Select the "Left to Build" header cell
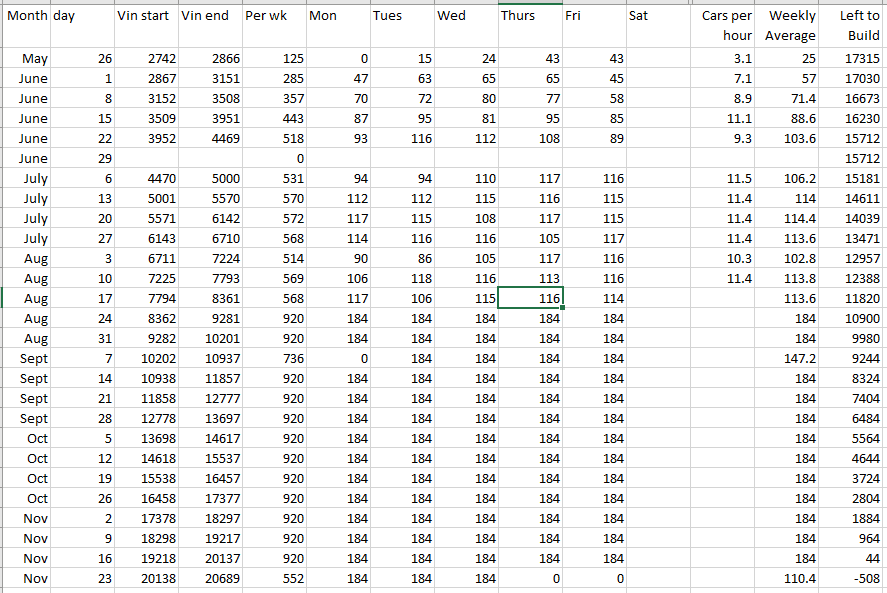This screenshot has width=887, height=593. [853, 26]
